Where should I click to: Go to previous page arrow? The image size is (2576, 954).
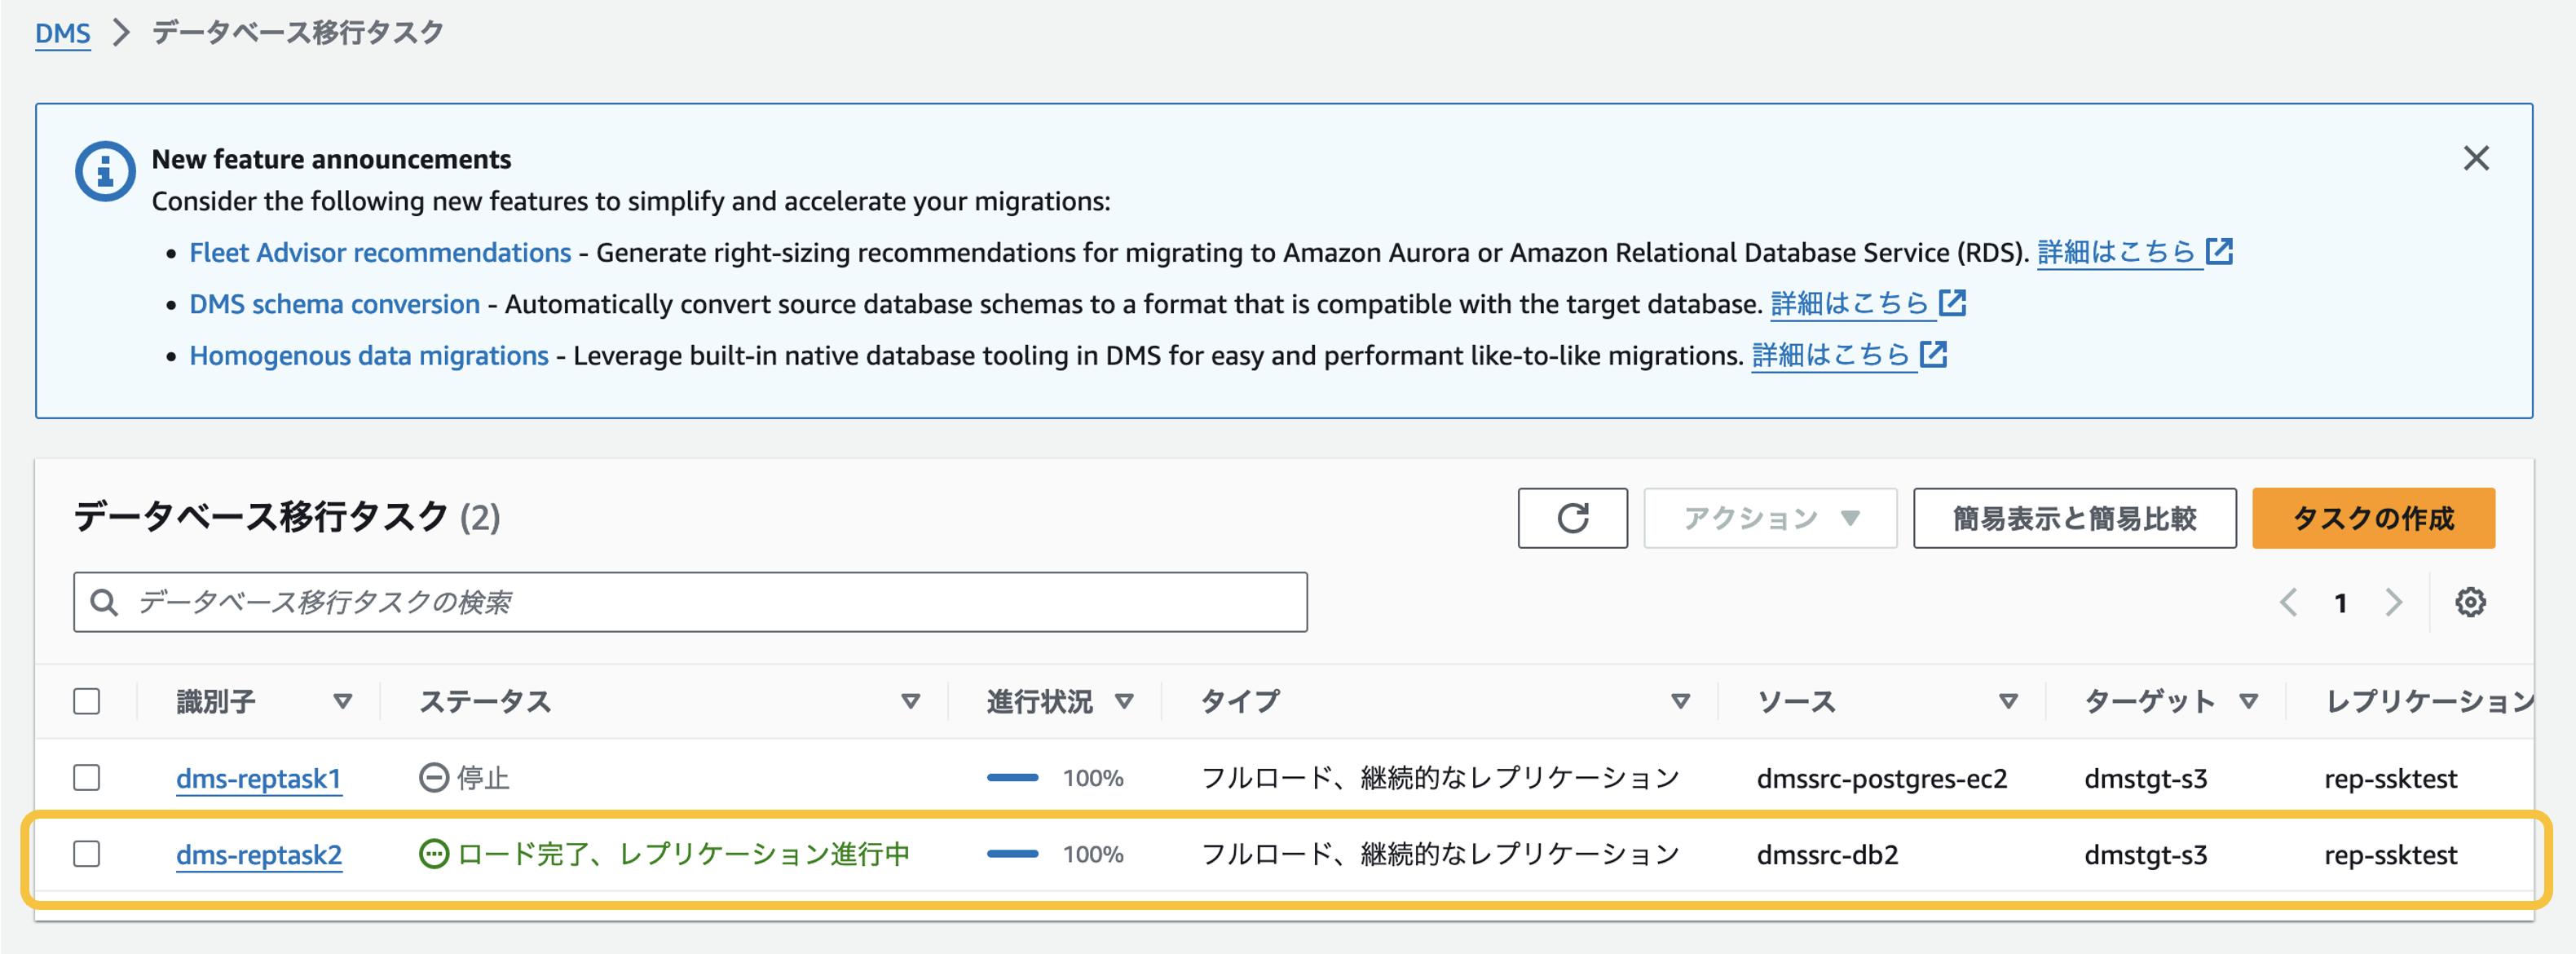pyautogui.click(x=2288, y=602)
